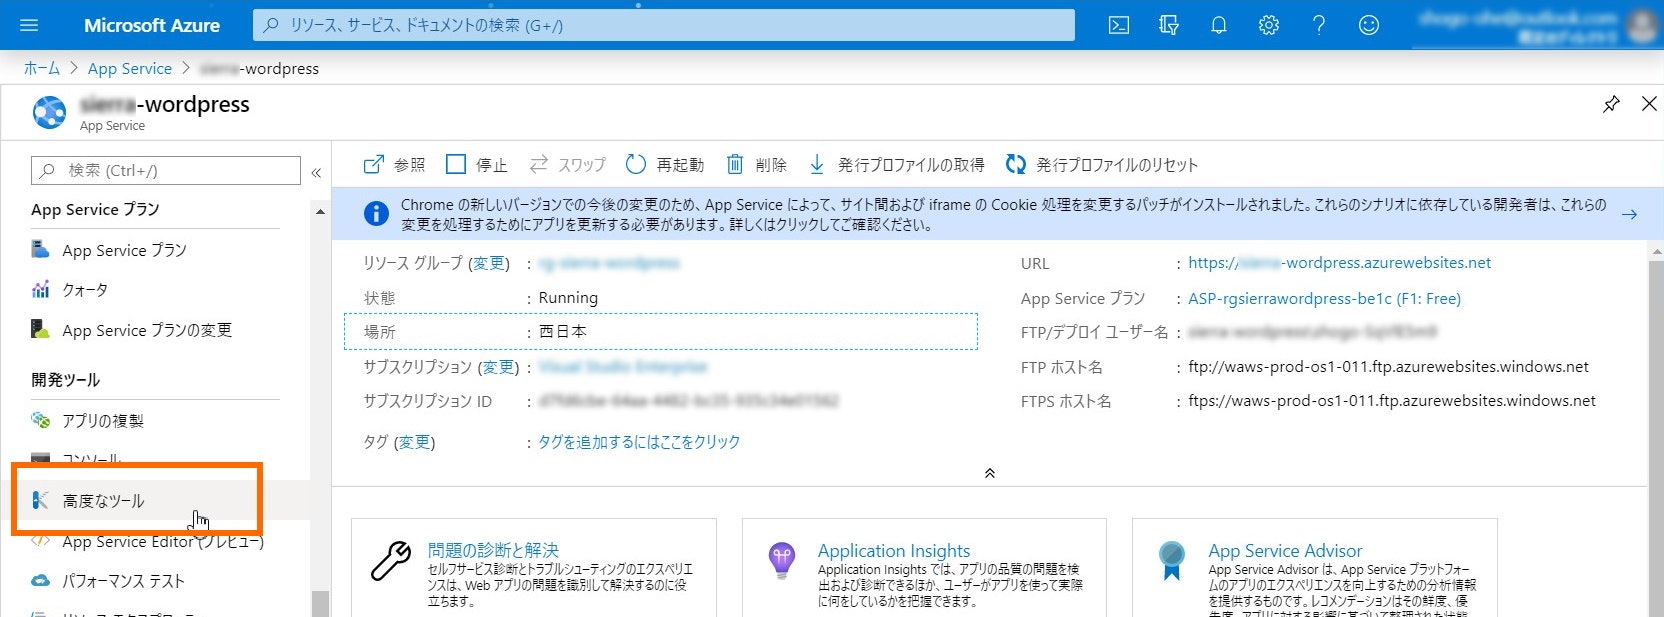The image size is (1664, 617).
Task: Click 変更 link next to サブスクリプション
Action: pos(499,367)
